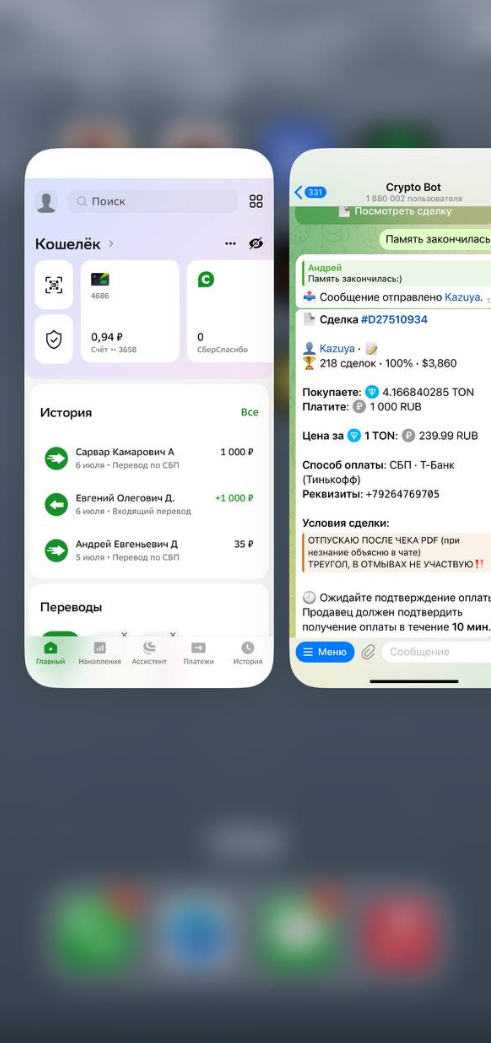The width and height of the screenshot is (491, 1043).
Task: Expand Кошелёк with the chevron
Action: (111, 243)
